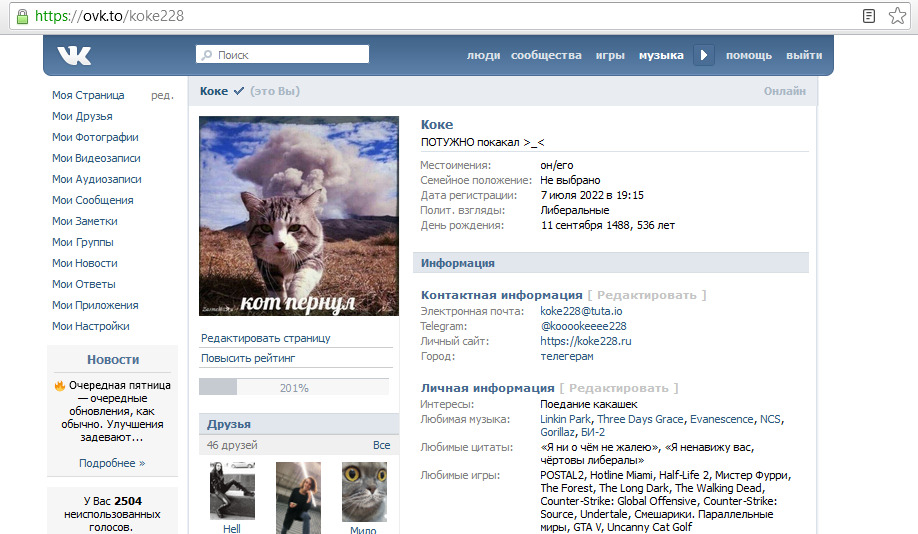Image resolution: width=918 pixels, height=534 pixels.
Task: Click Gorillaz music link
Action: click(x=557, y=432)
